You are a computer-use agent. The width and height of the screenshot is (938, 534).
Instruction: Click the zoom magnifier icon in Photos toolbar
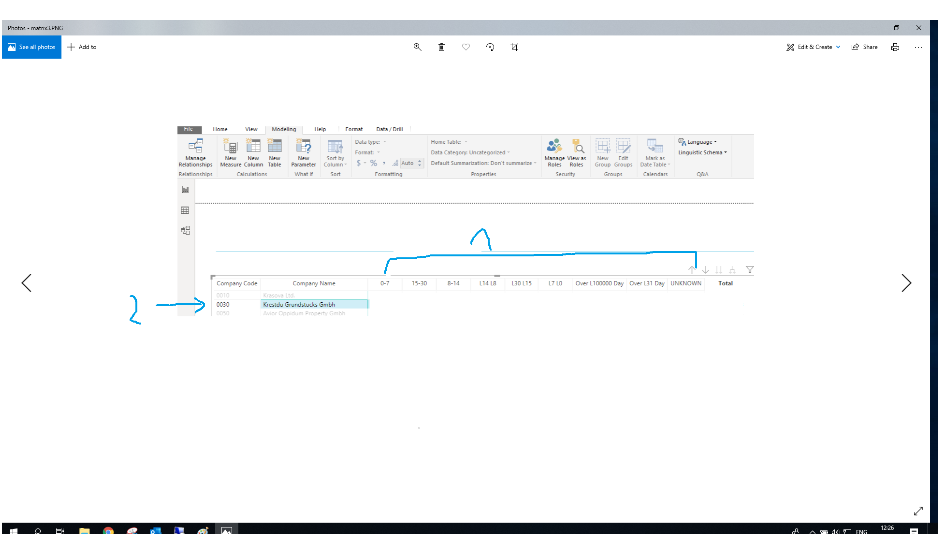click(x=418, y=47)
